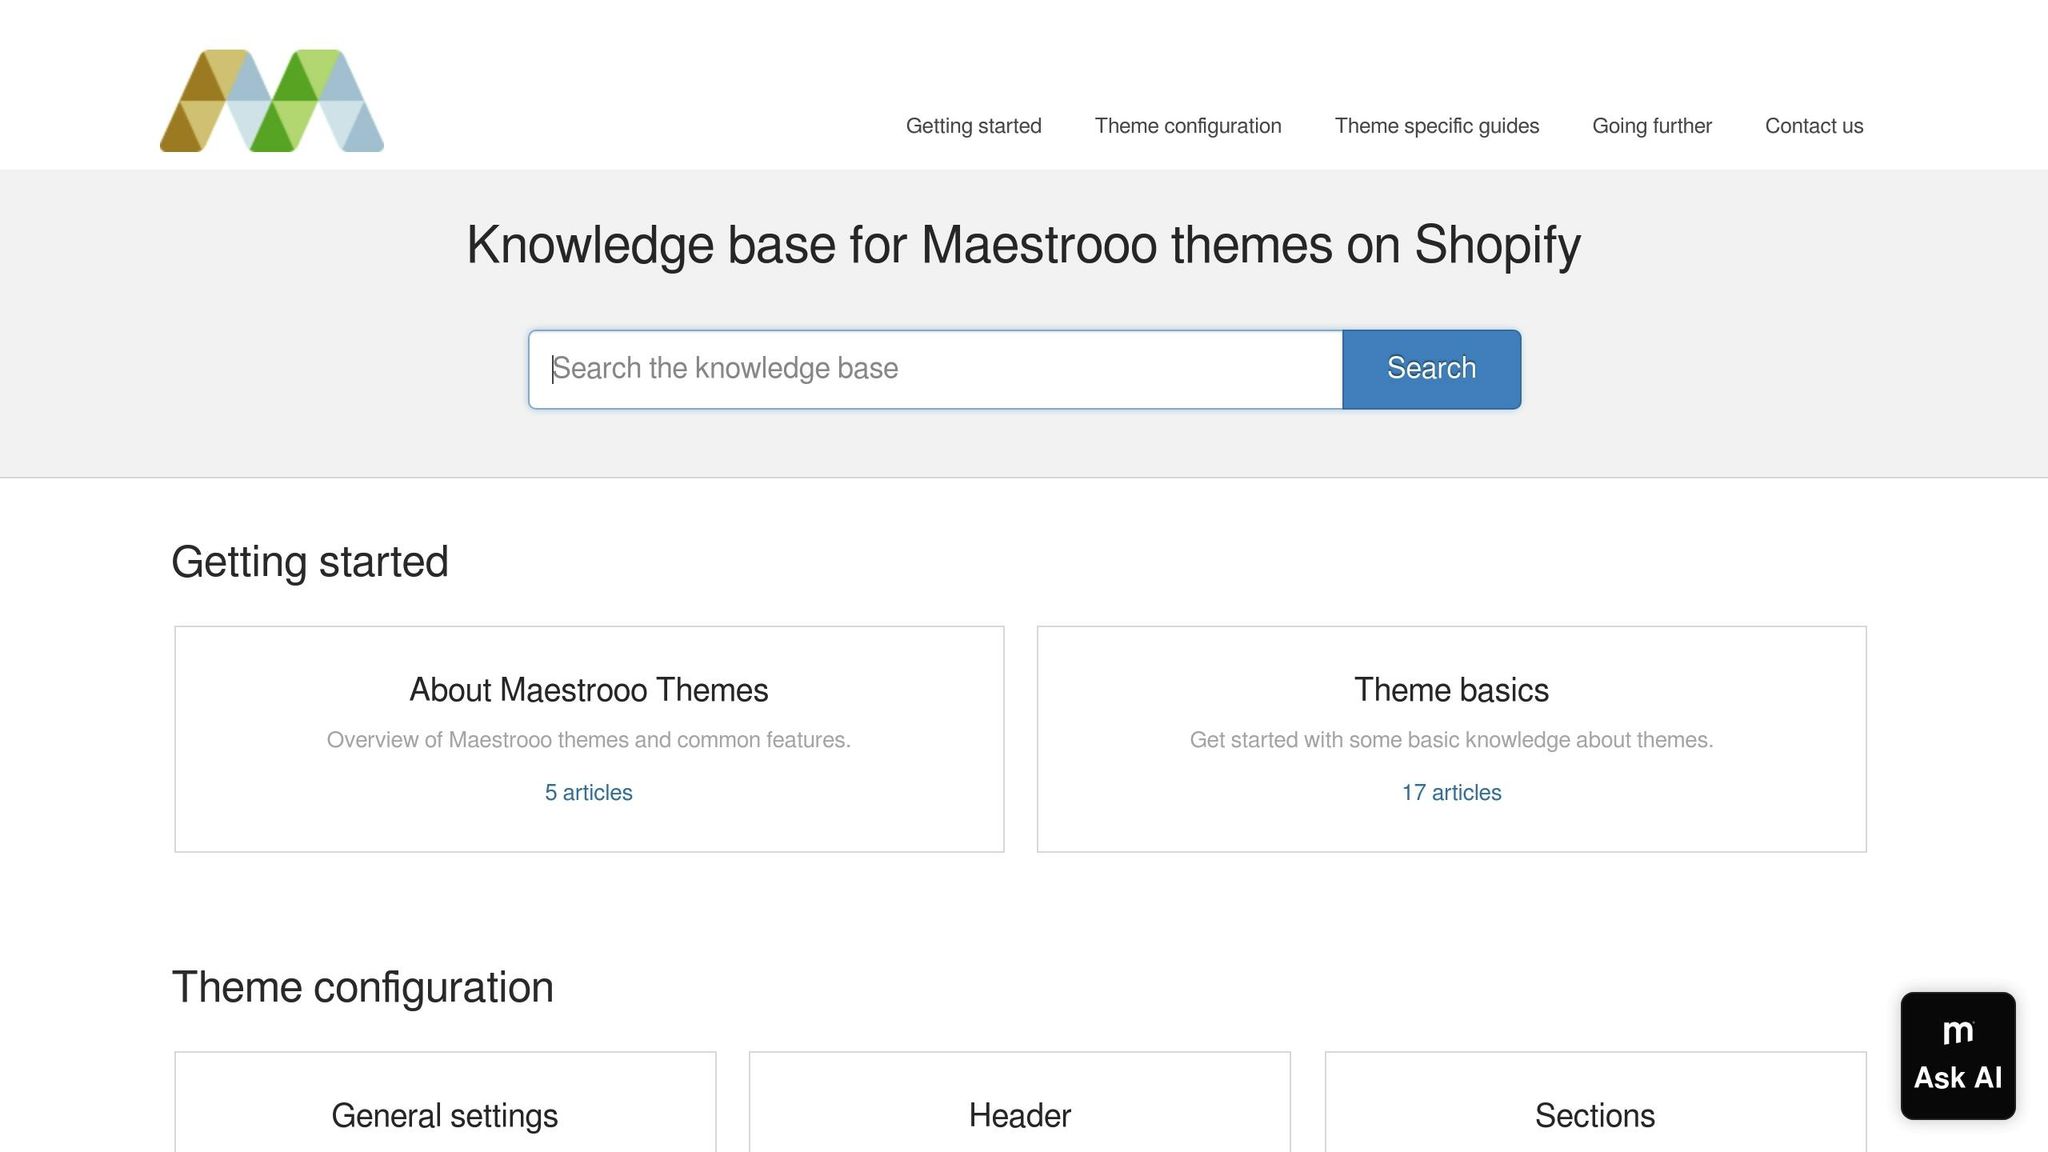The height and width of the screenshot is (1152, 2048).
Task: Open the Getting started menu item
Action: point(973,126)
